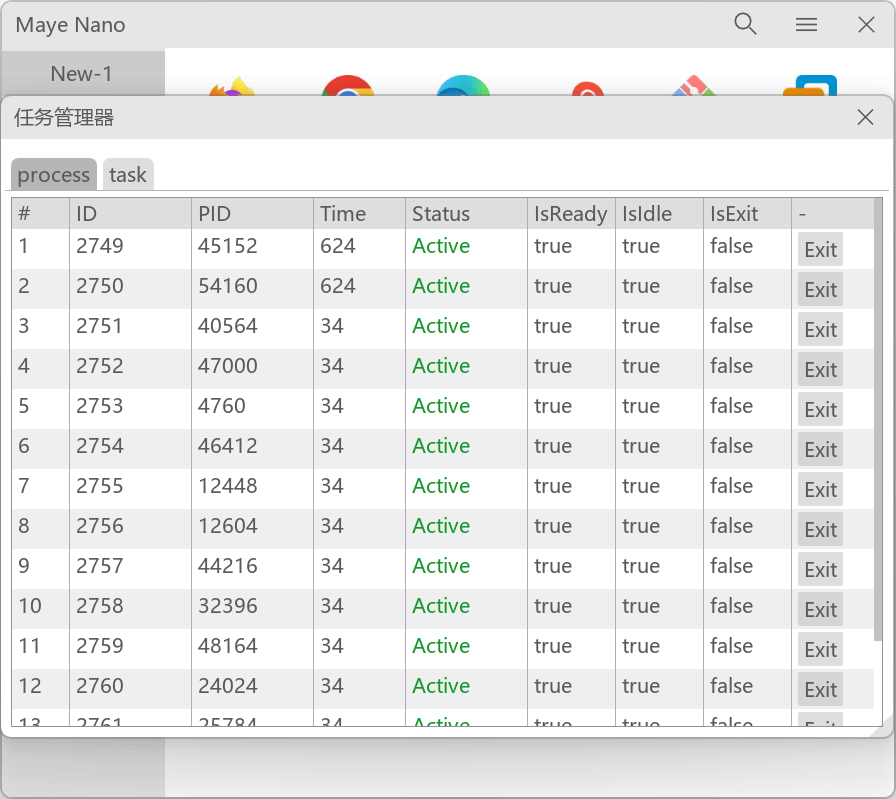Open the hamburger menu in Maye Nano
The image size is (896, 799).
(x=806, y=25)
